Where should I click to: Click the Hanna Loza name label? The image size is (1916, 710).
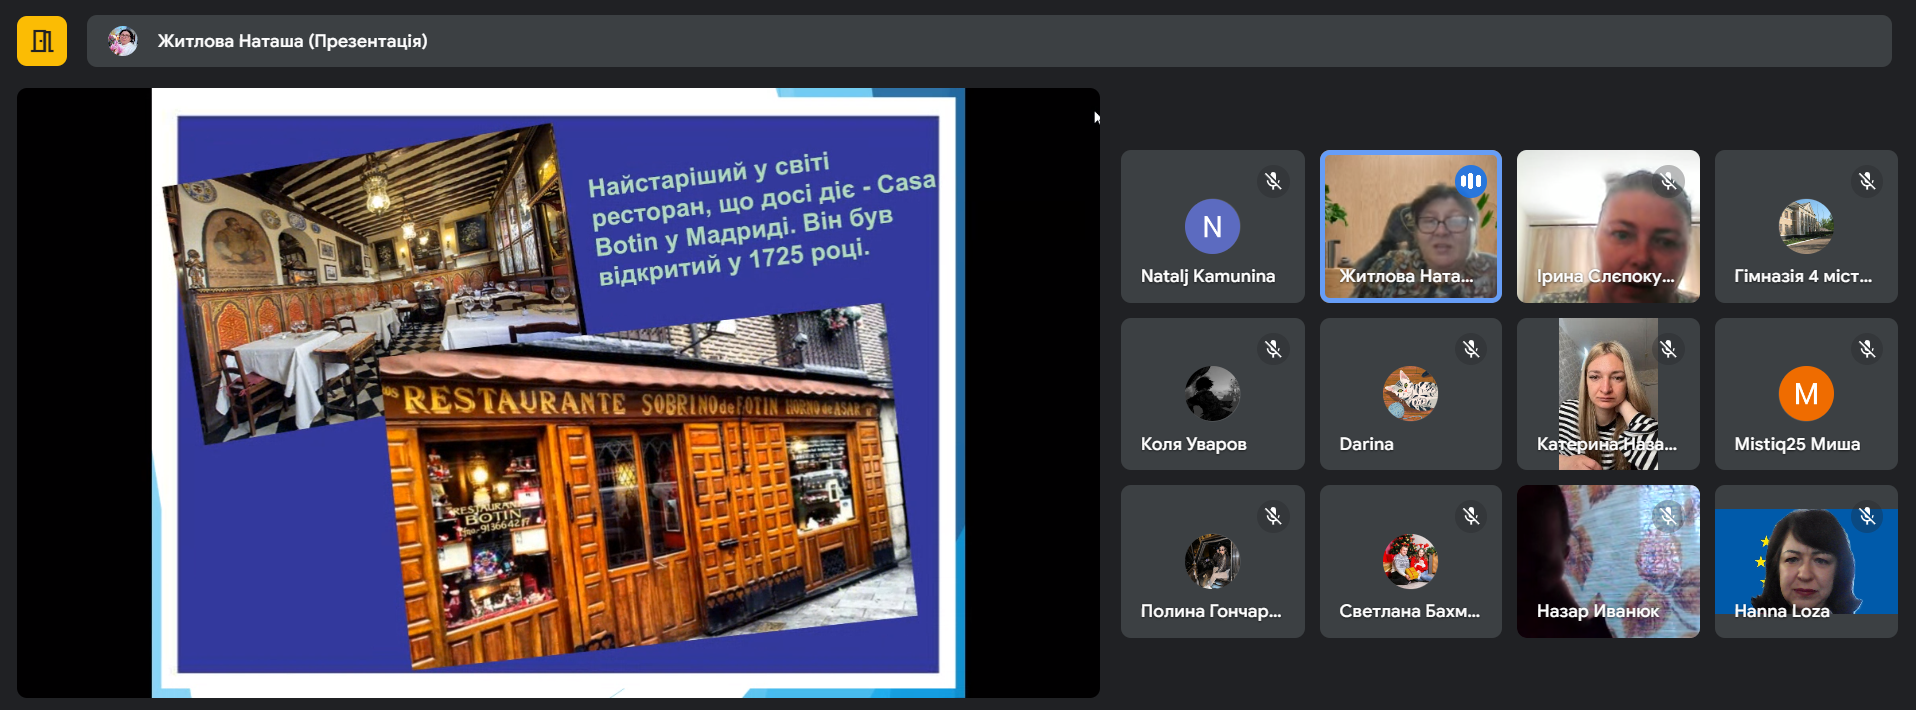tap(1781, 611)
